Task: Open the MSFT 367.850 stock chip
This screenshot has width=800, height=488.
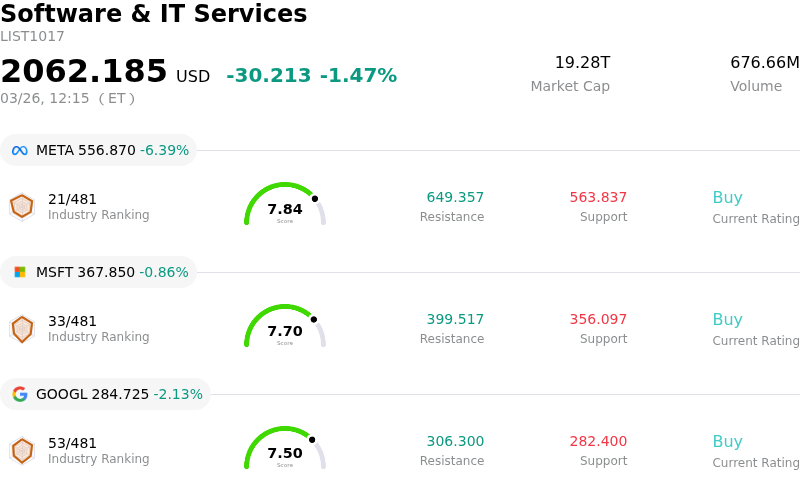Action: coord(99,272)
